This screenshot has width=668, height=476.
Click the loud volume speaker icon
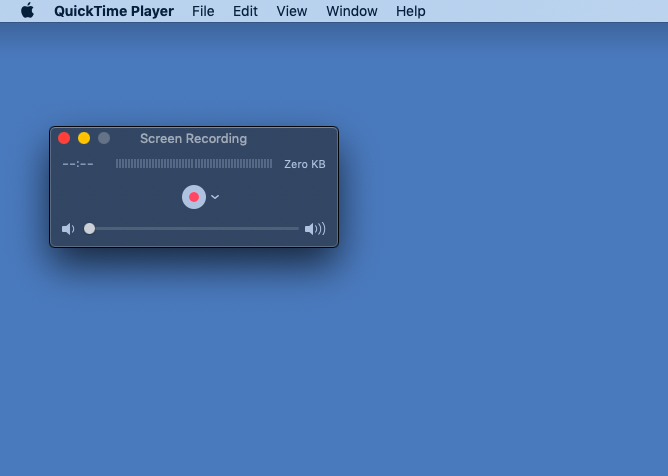315,229
